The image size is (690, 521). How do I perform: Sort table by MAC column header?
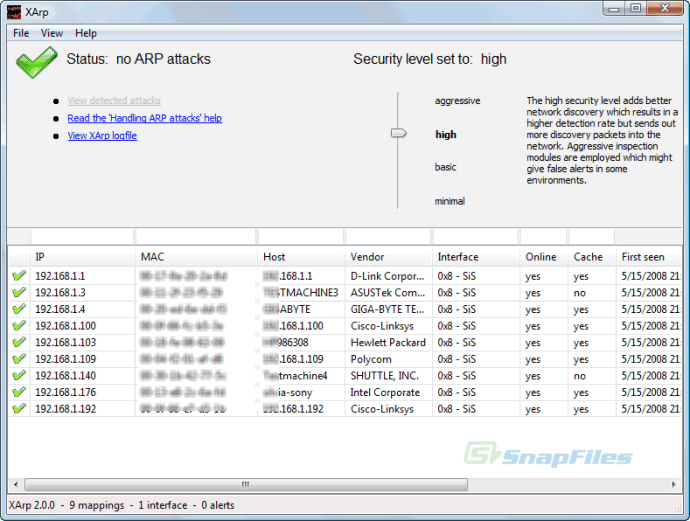196,257
